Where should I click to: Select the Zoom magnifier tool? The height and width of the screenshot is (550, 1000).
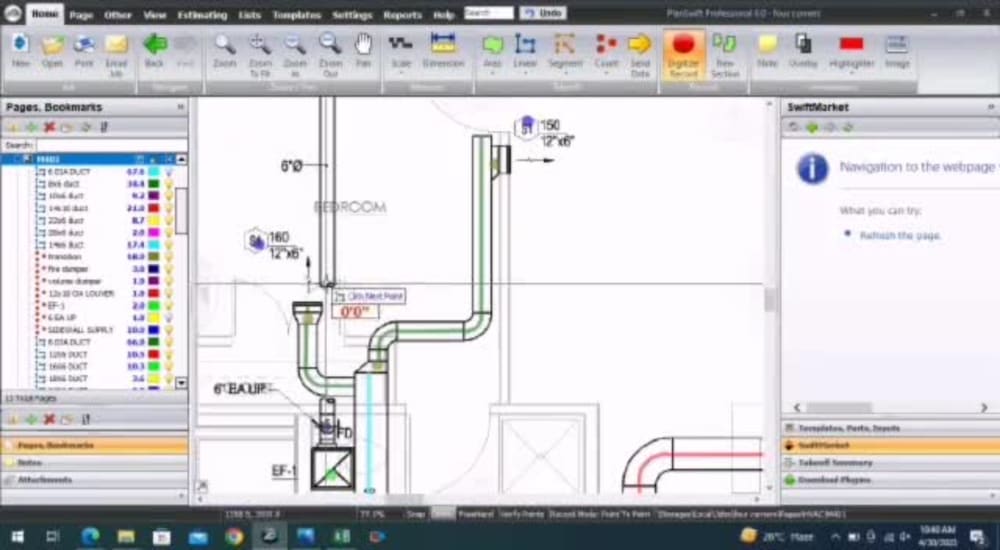tap(224, 45)
